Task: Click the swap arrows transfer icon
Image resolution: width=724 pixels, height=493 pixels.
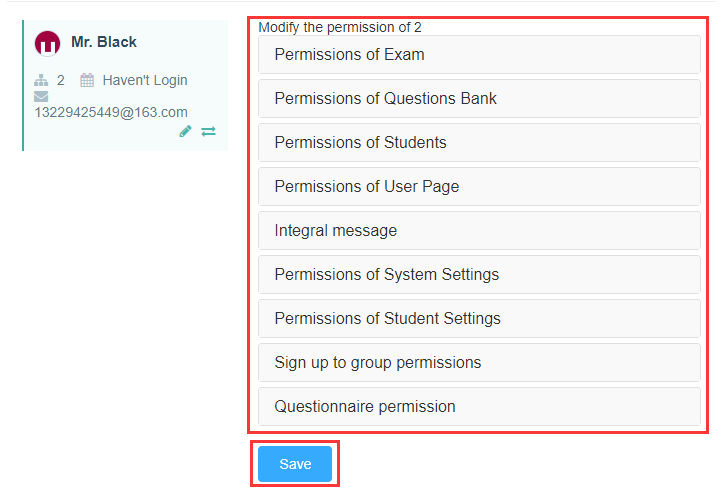Action: pyautogui.click(x=208, y=132)
